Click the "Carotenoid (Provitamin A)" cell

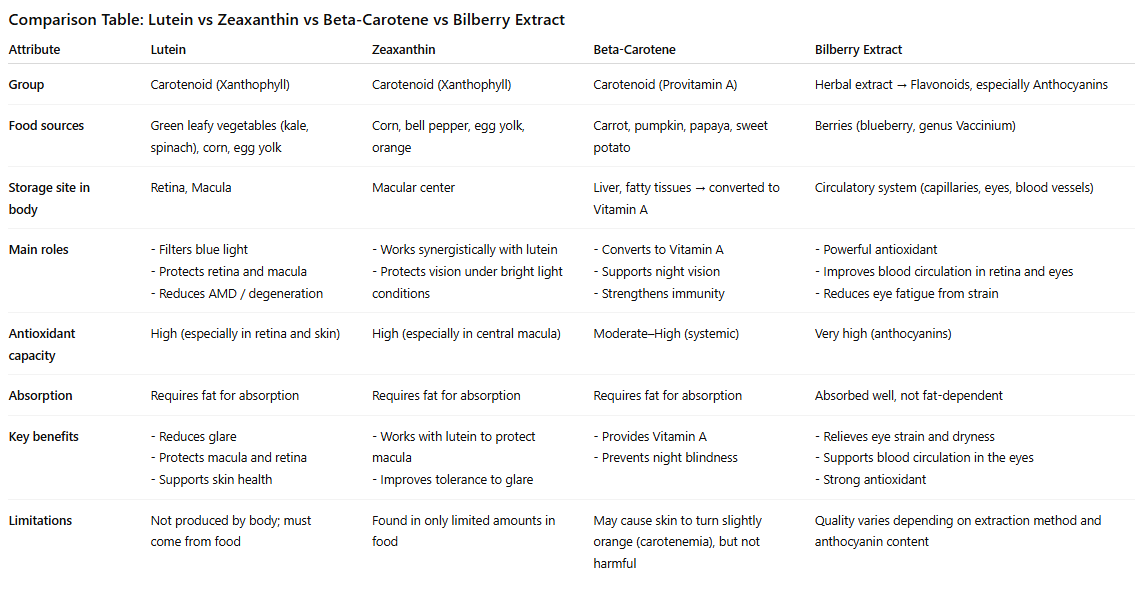tap(665, 85)
